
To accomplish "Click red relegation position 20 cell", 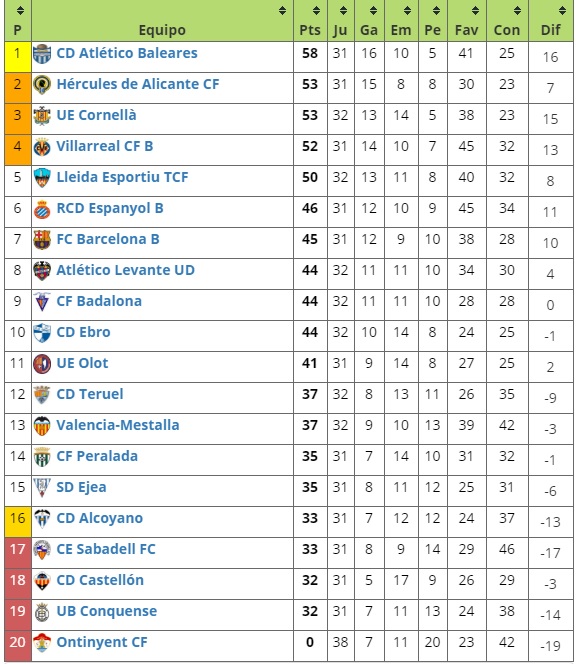I will 18,646.
